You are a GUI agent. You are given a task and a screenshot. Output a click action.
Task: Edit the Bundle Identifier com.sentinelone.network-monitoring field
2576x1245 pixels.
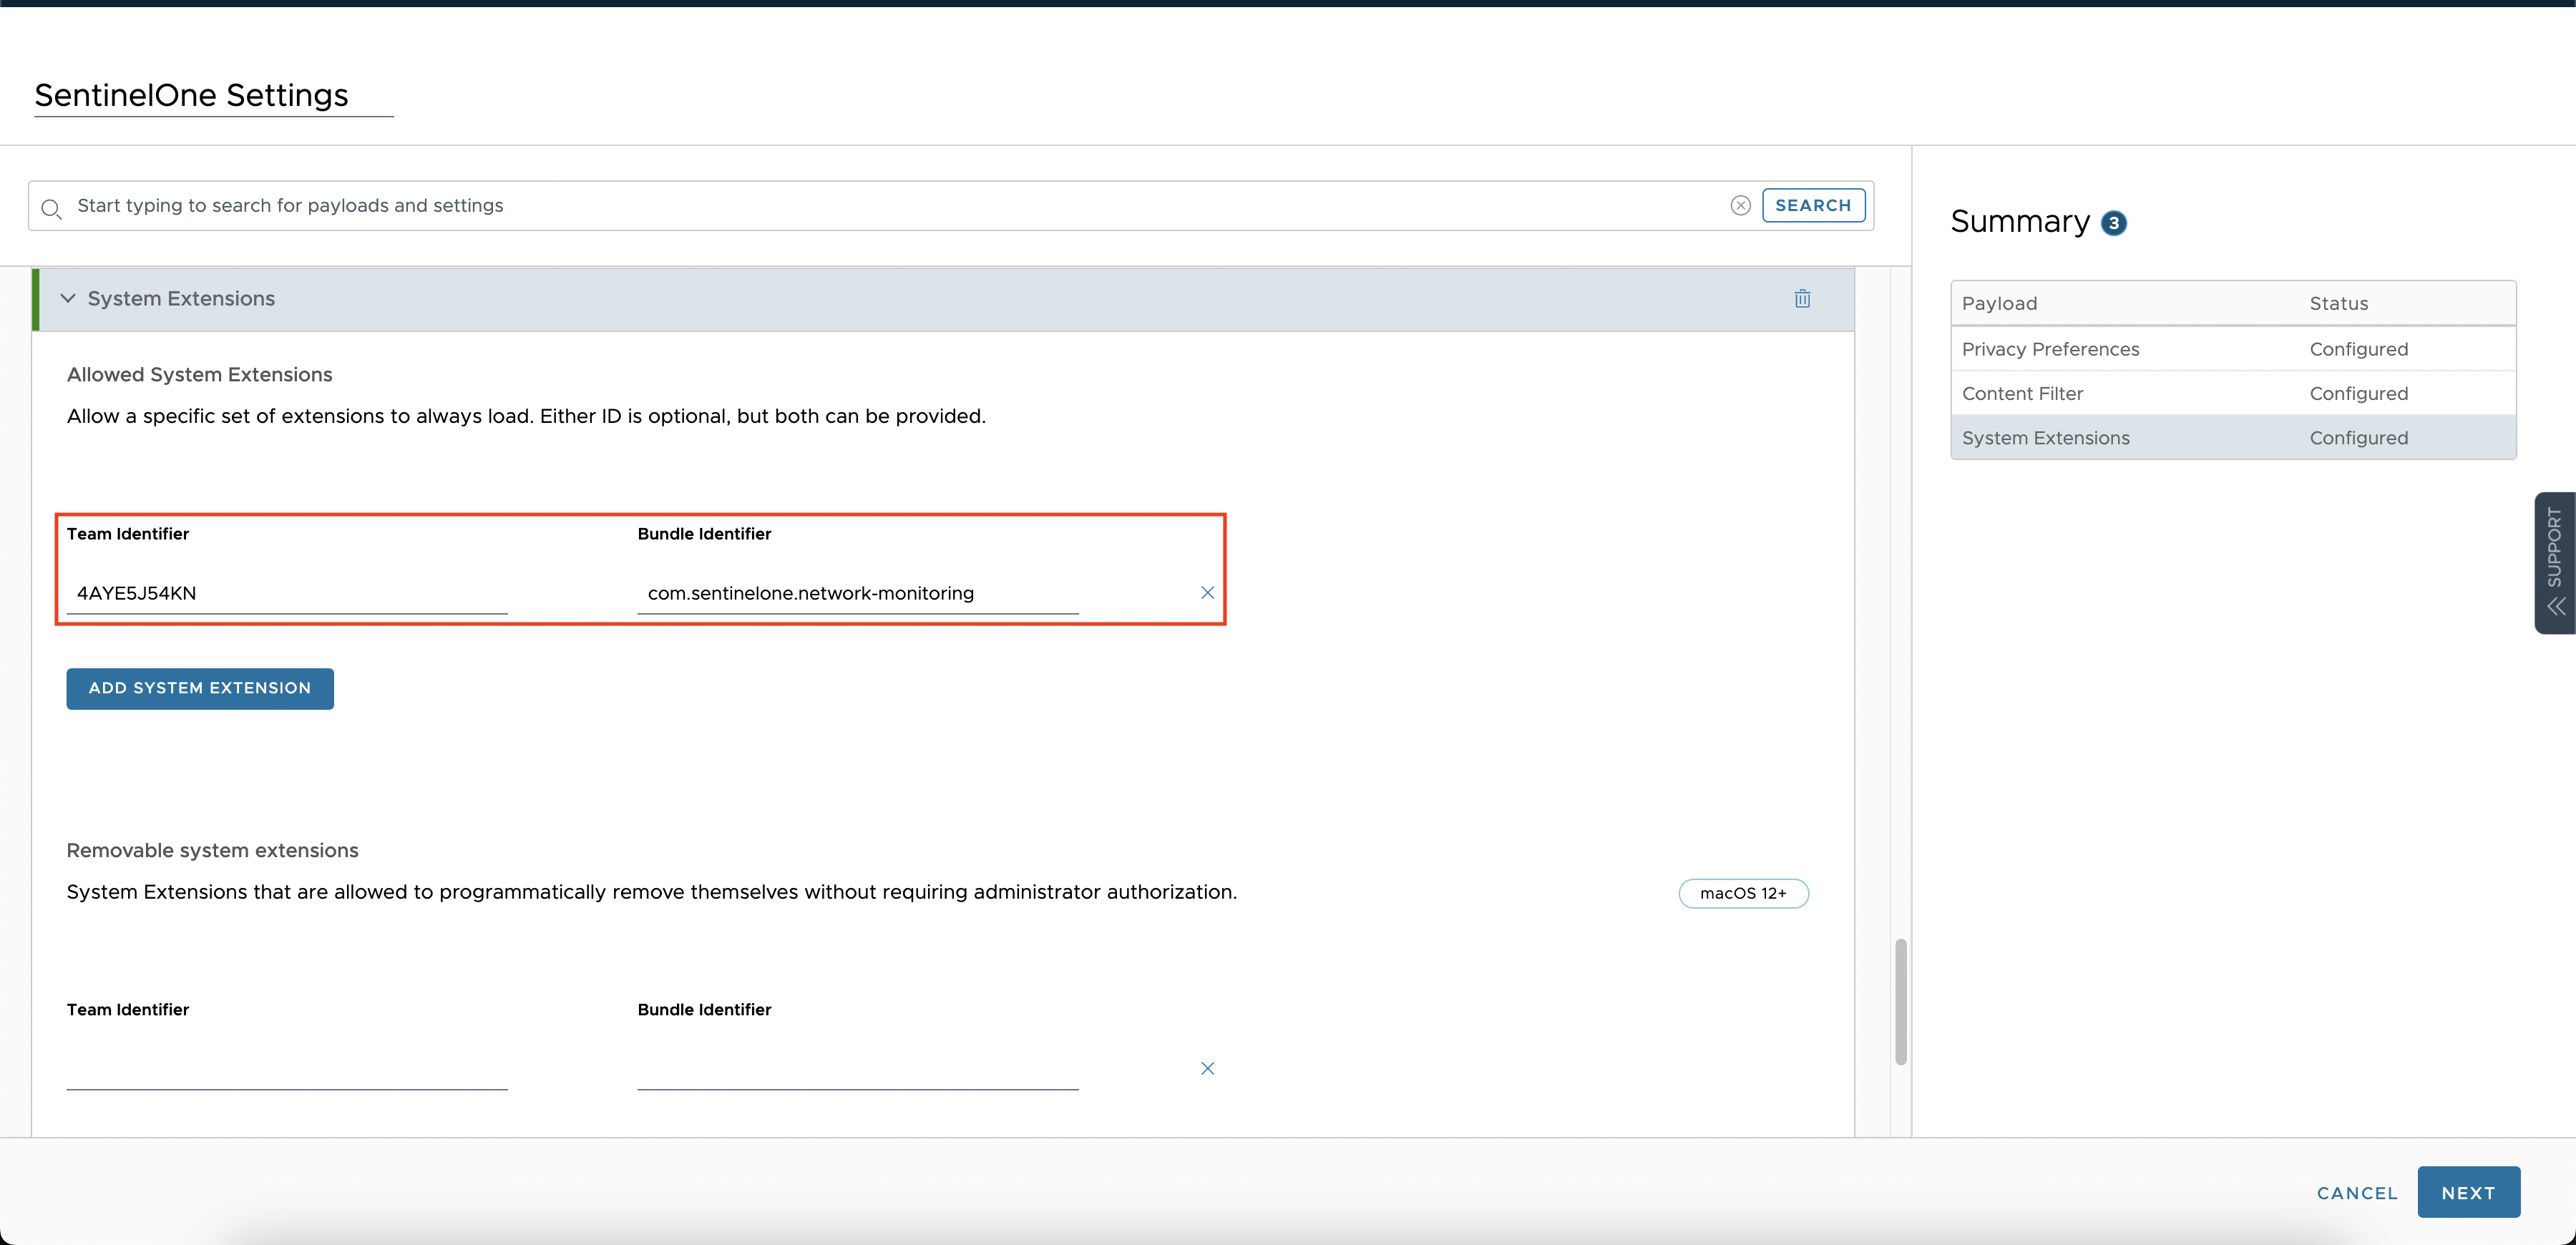858,593
